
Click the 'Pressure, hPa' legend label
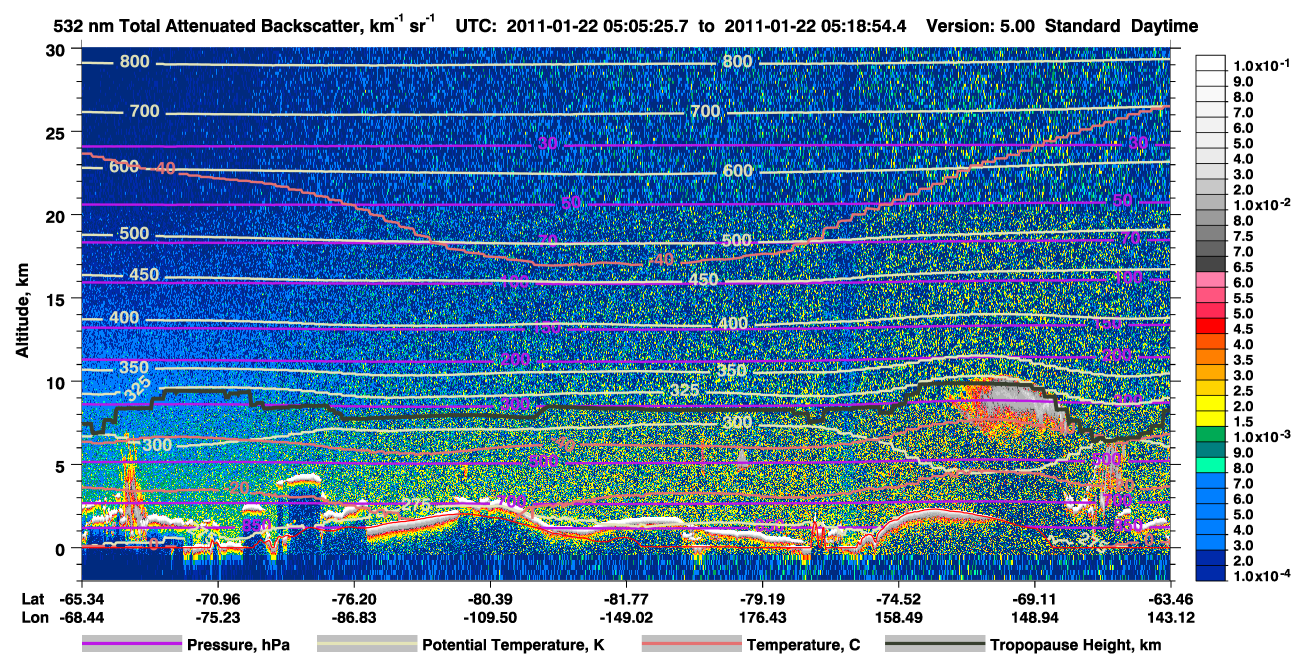pos(239,645)
